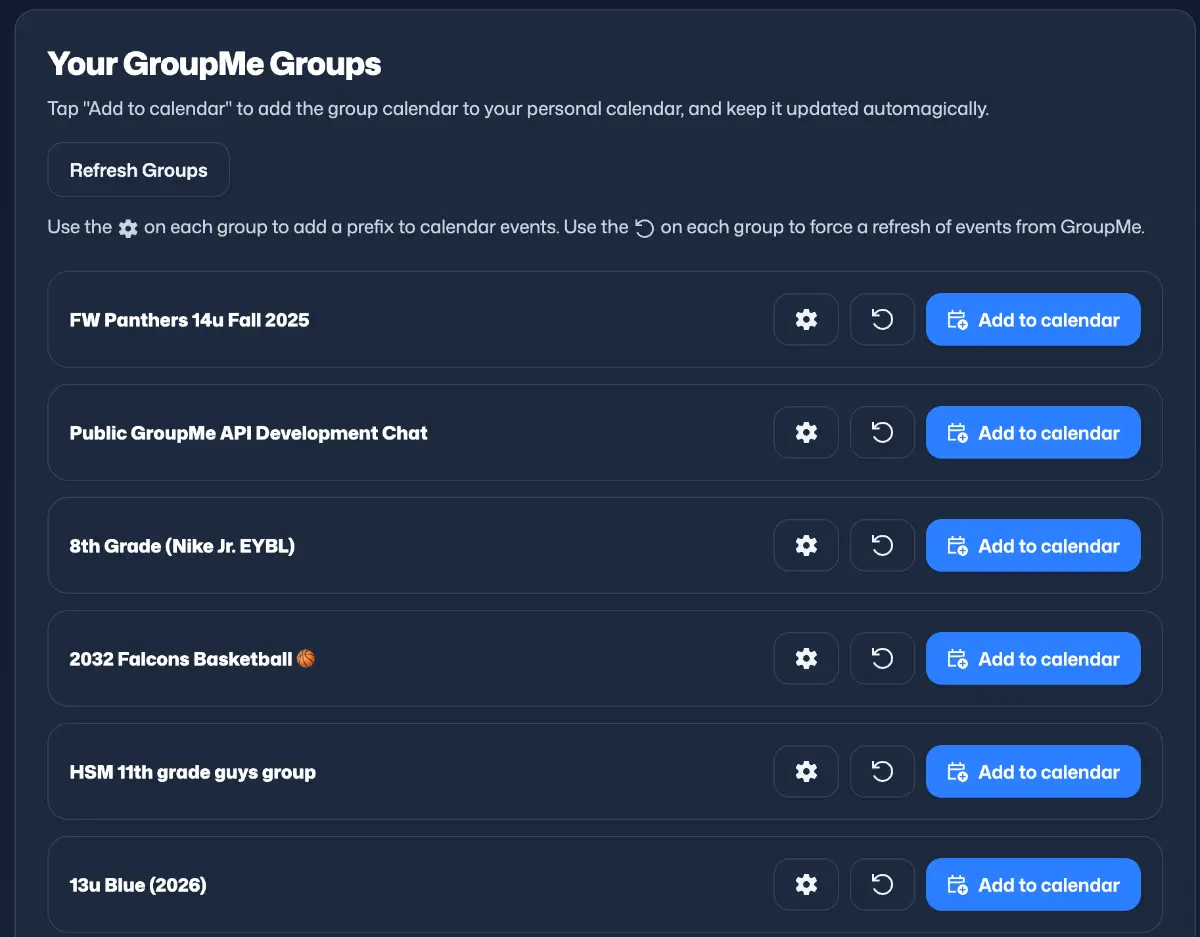The height and width of the screenshot is (937, 1200).
Task: Refresh events for Public GroupMe API Development Chat
Action: click(882, 433)
